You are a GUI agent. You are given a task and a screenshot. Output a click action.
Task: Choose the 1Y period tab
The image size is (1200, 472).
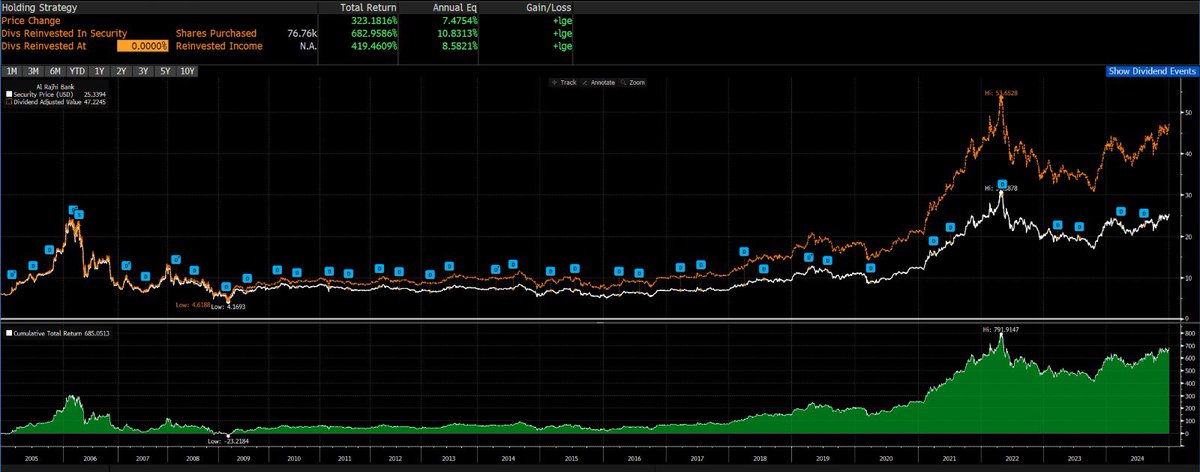tap(99, 71)
